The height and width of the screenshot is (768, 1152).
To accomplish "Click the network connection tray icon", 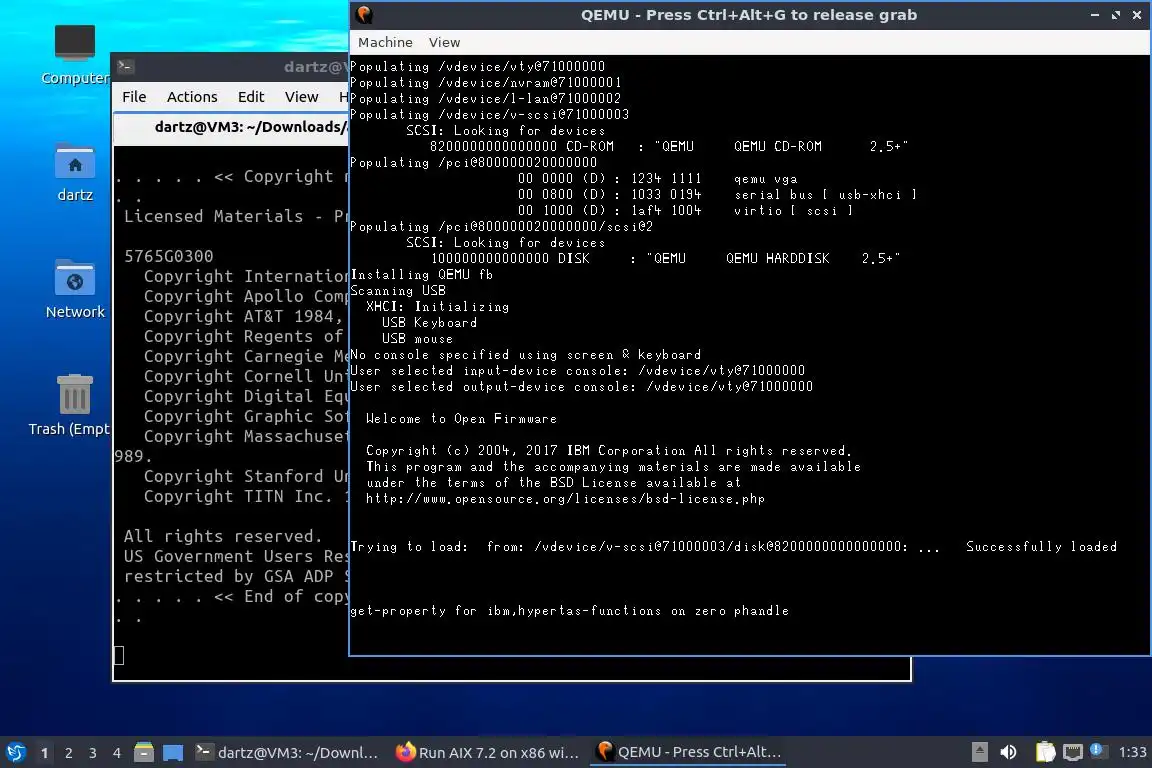I will click(1073, 752).
